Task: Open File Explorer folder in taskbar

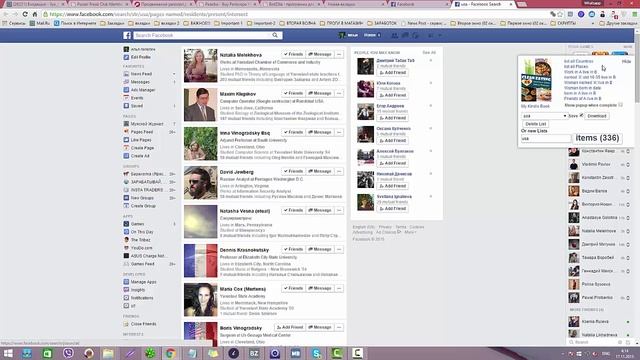Action: (x=108, y=353)
